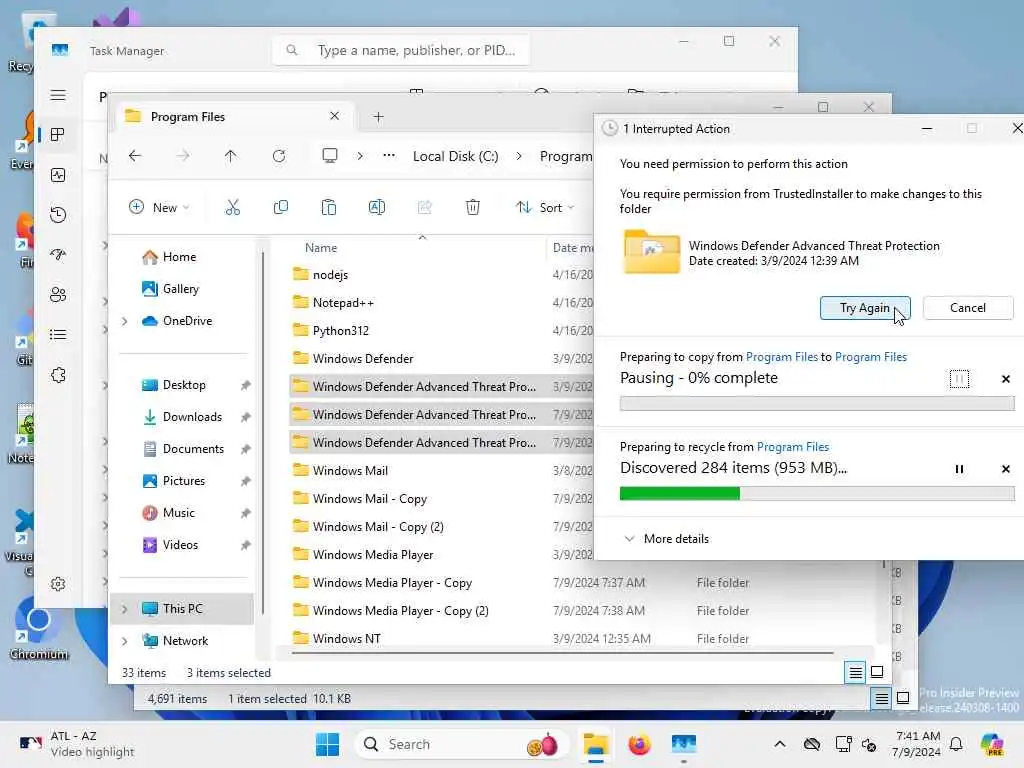The image size is (1024, 768).
Task: Open Firefox from the taskbar
Action: click(x=639, y=744)
